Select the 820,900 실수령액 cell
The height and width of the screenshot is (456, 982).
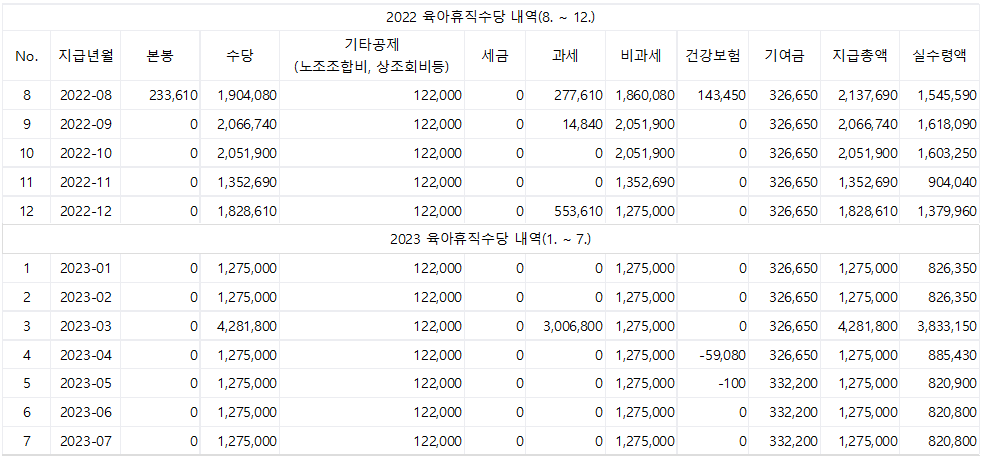[939, 383]
